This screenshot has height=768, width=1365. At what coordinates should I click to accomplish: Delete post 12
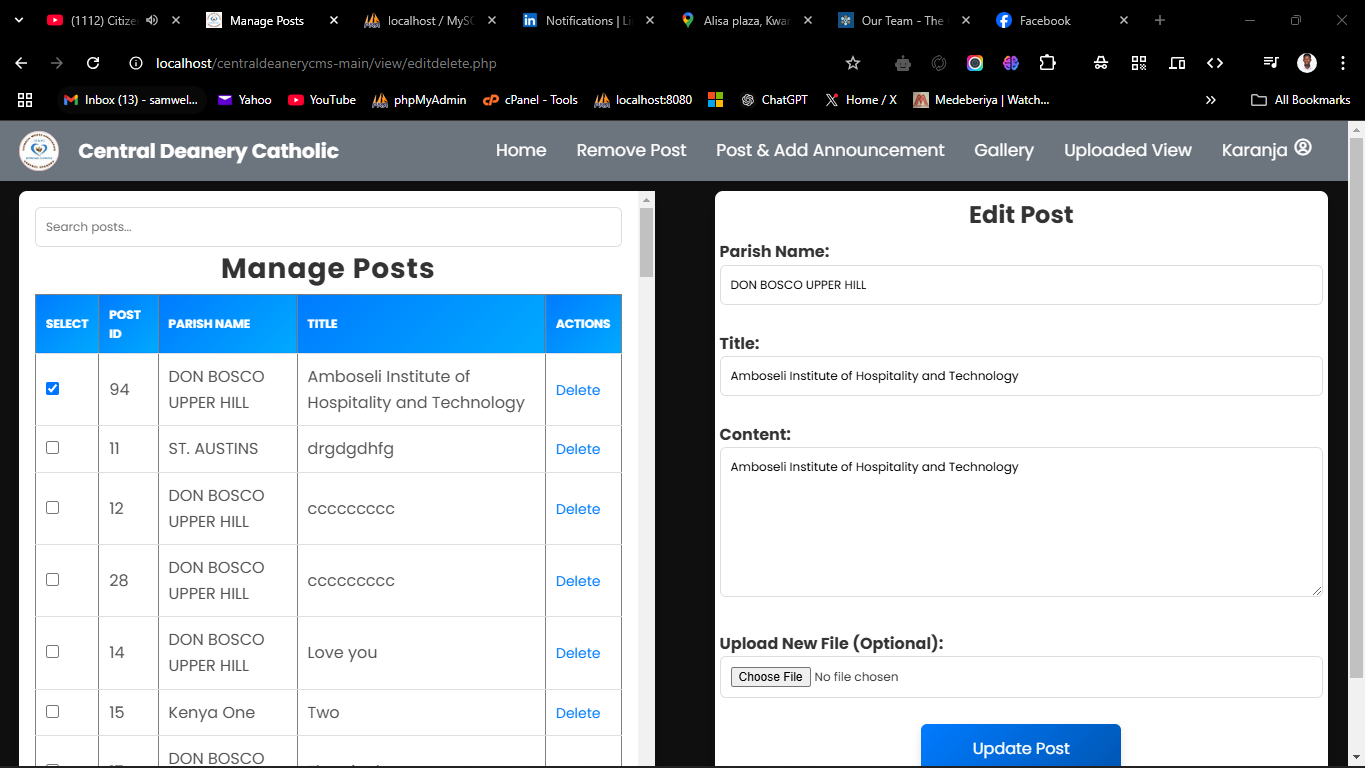pos(578,509)
